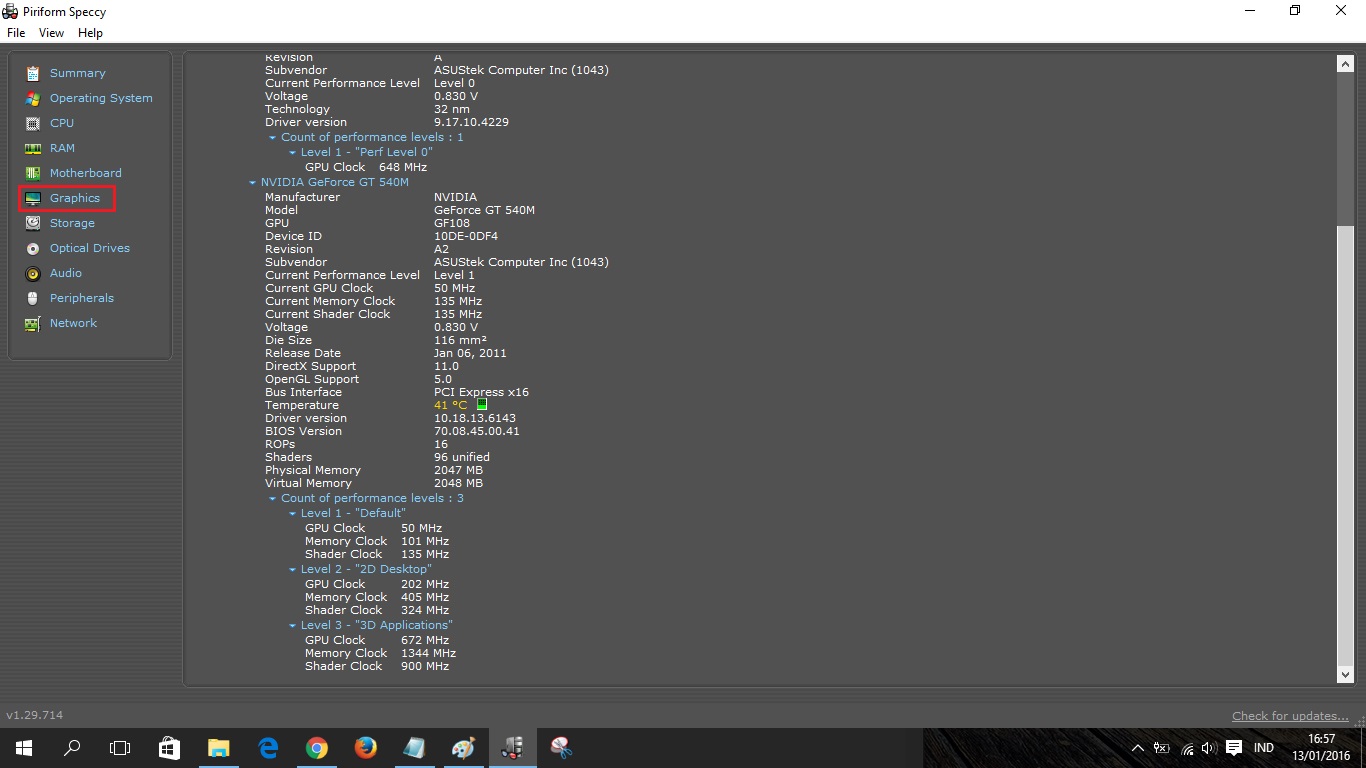Click the Device ID value '10DE-0DF4'
Screen dimensions: 1366x768
[466, 236]
